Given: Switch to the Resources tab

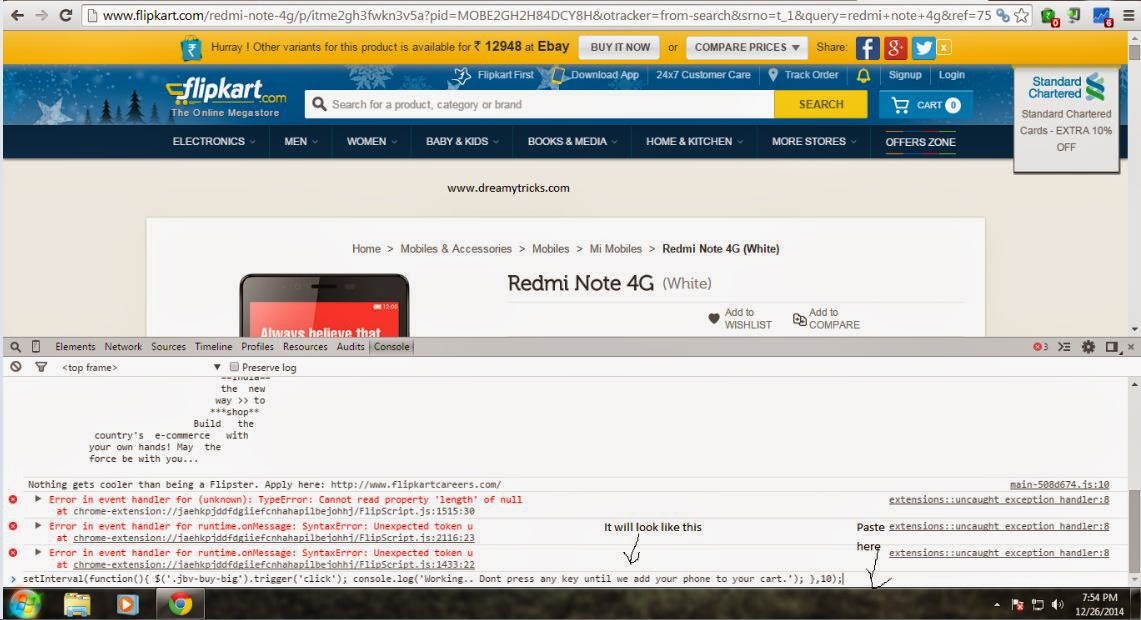Looking at the screenshot, I should tap(305, 347).
